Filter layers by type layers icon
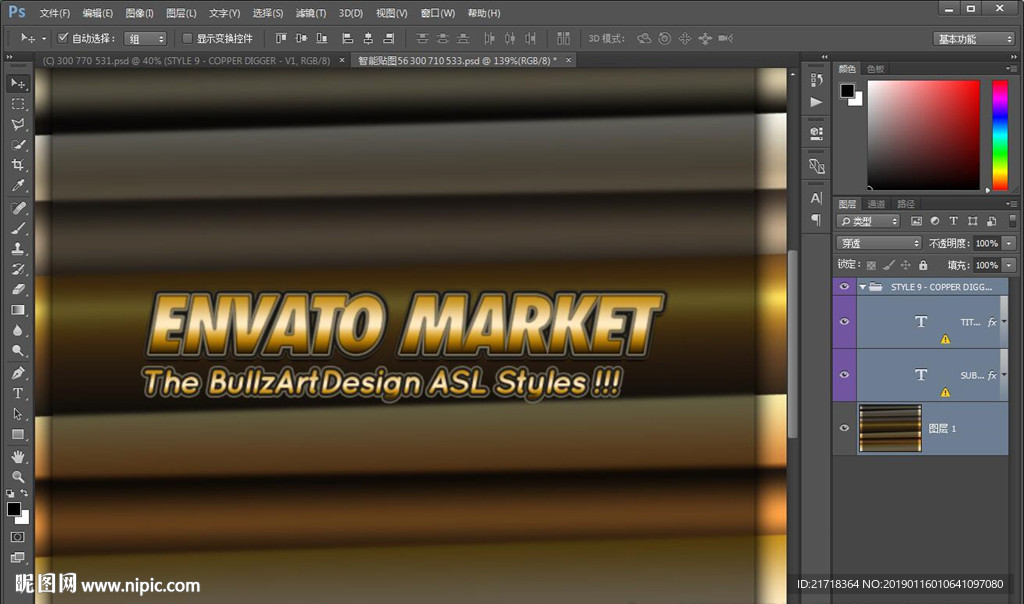The width and height of the screenshot is (1024, 604). click(x=953, y=221)
